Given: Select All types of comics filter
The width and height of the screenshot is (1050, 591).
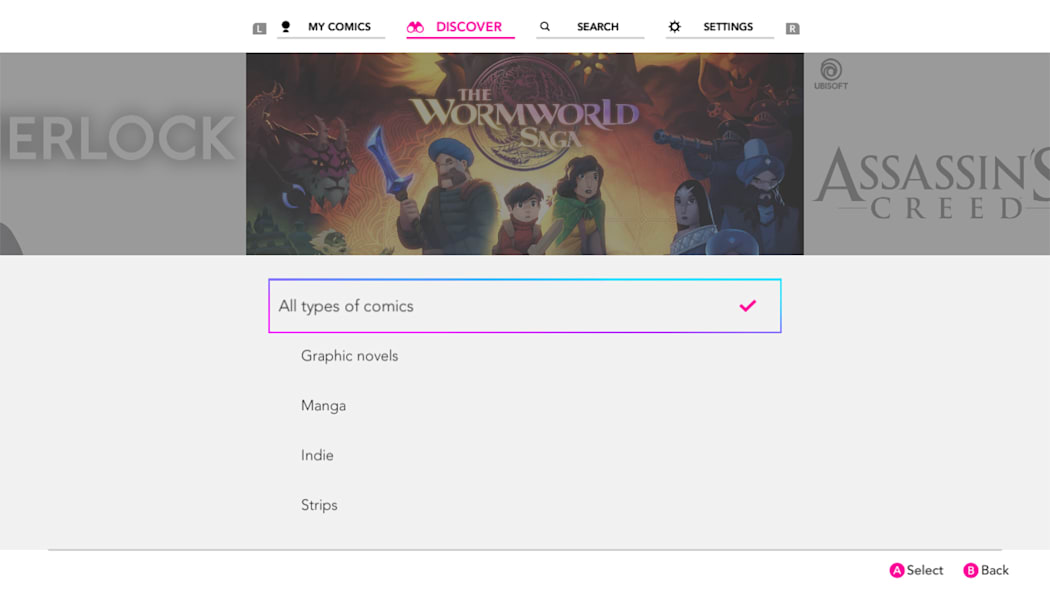Looking at the screenshot, I should (x=525, y=306).
